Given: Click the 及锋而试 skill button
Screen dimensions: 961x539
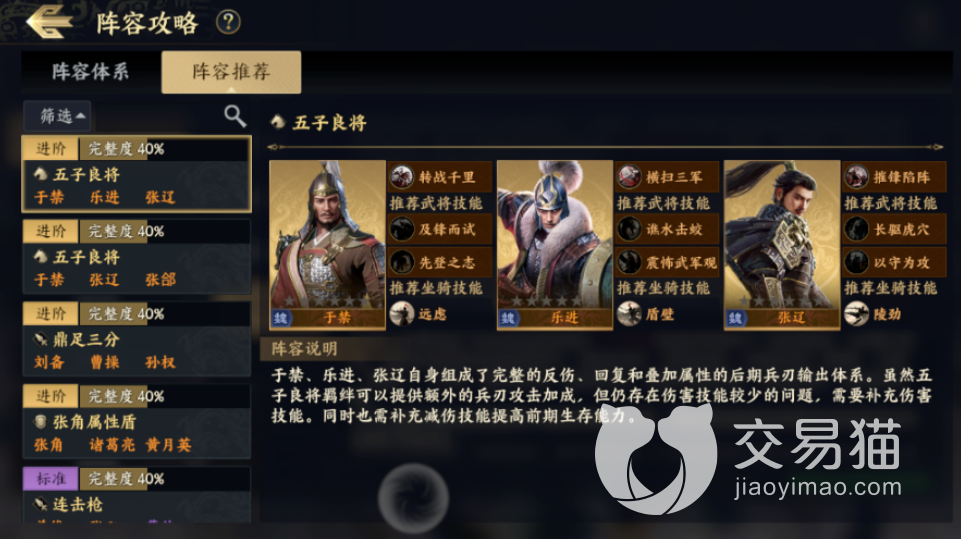Looking at the screenshot, I should (440, 229).
